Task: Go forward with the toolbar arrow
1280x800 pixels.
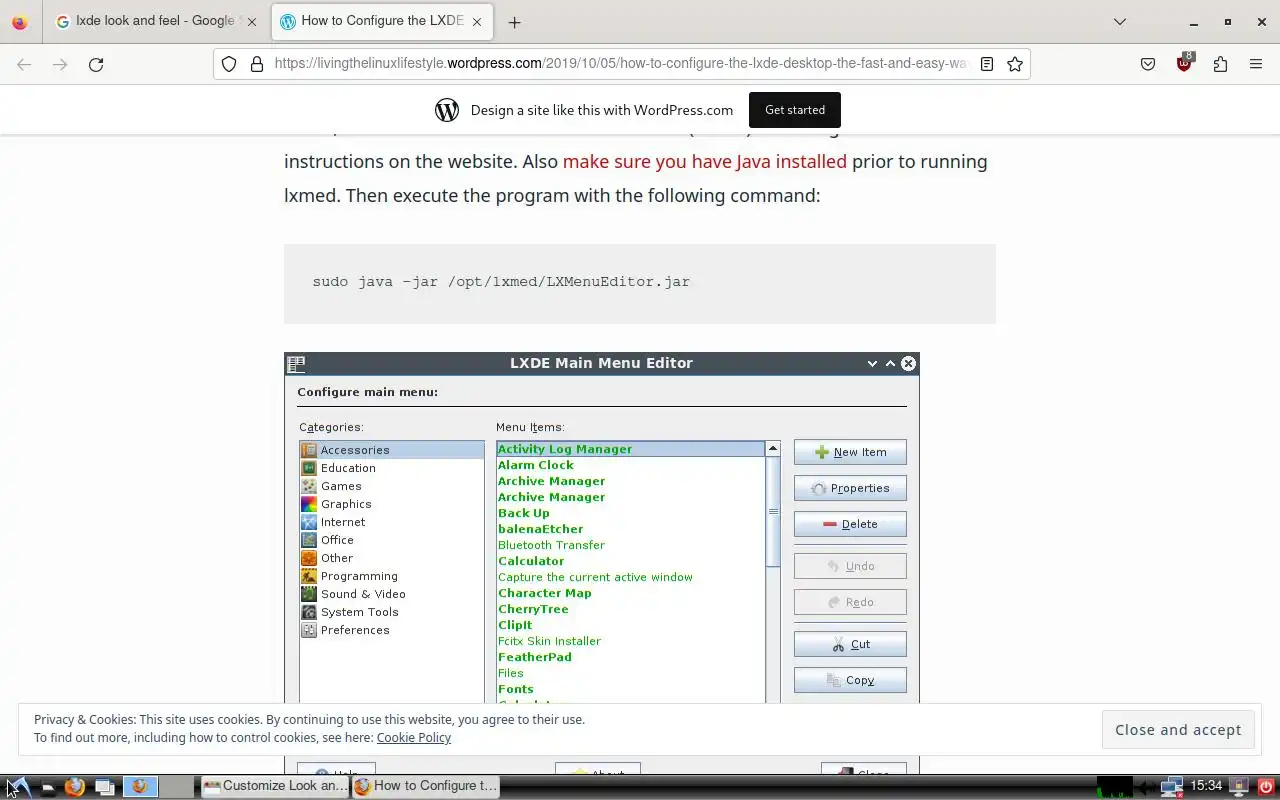Action: (x=60, y=64)
